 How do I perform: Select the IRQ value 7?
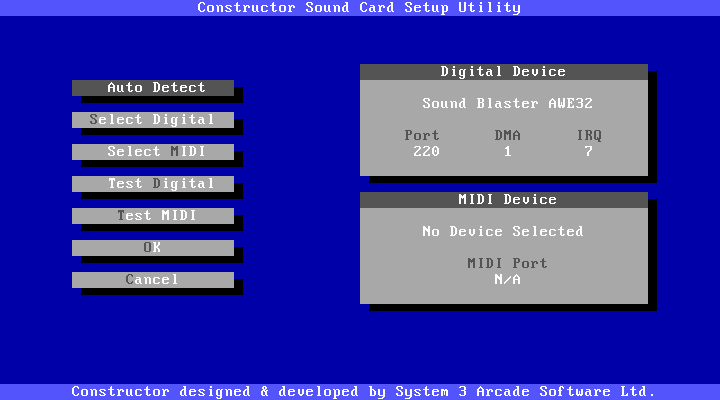coord(589,152)
